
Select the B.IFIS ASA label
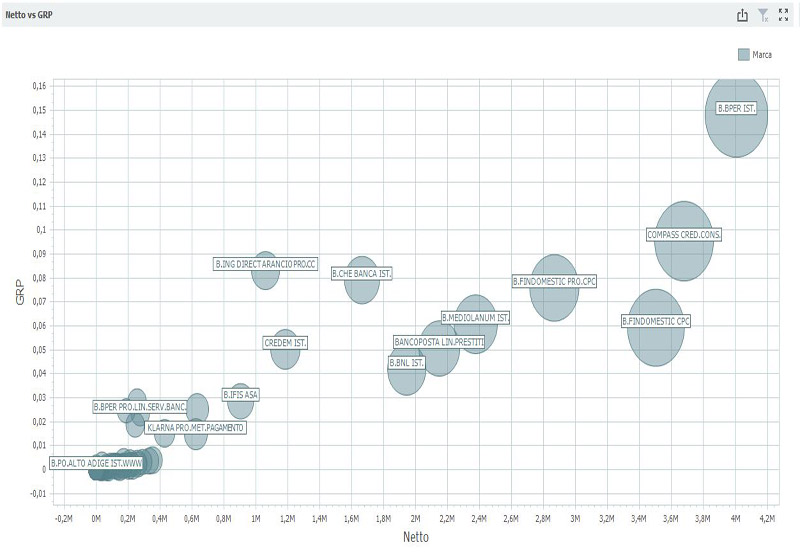point(241,395)
